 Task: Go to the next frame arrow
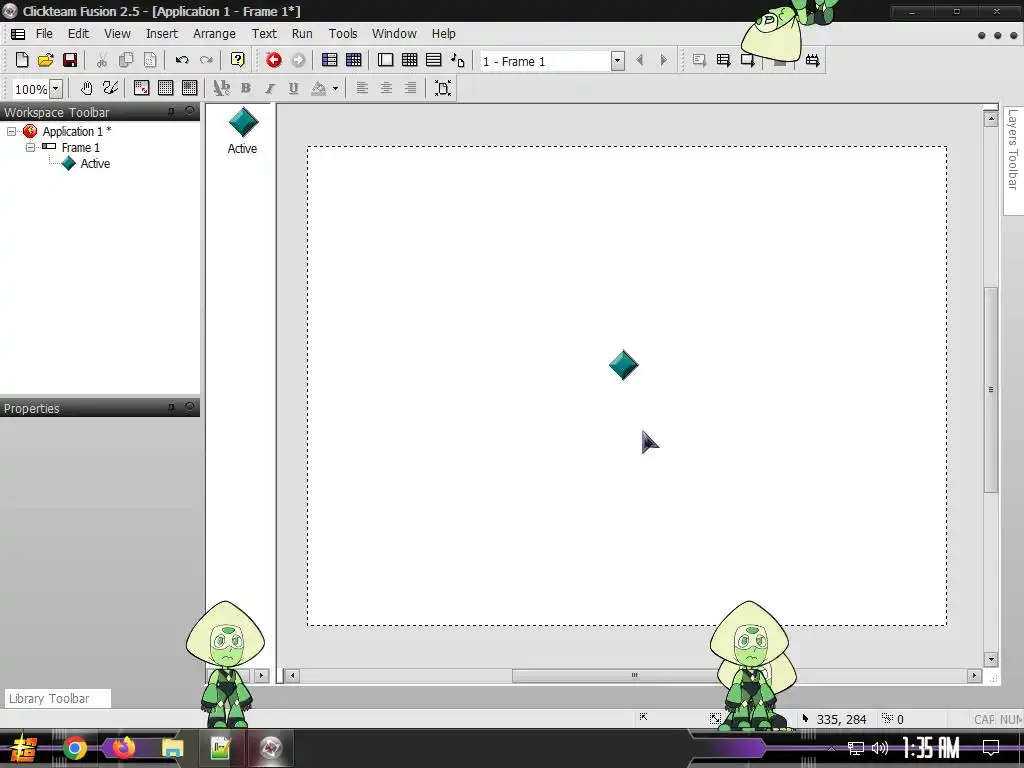[x=664, y=60]
